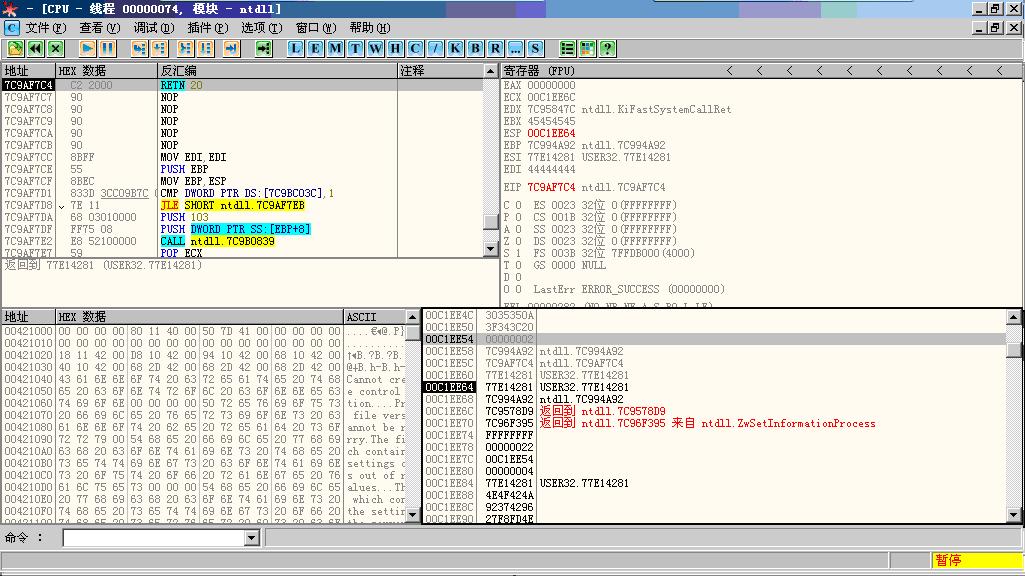
Task: Show source with the S button
Action: tap(535, 48)
